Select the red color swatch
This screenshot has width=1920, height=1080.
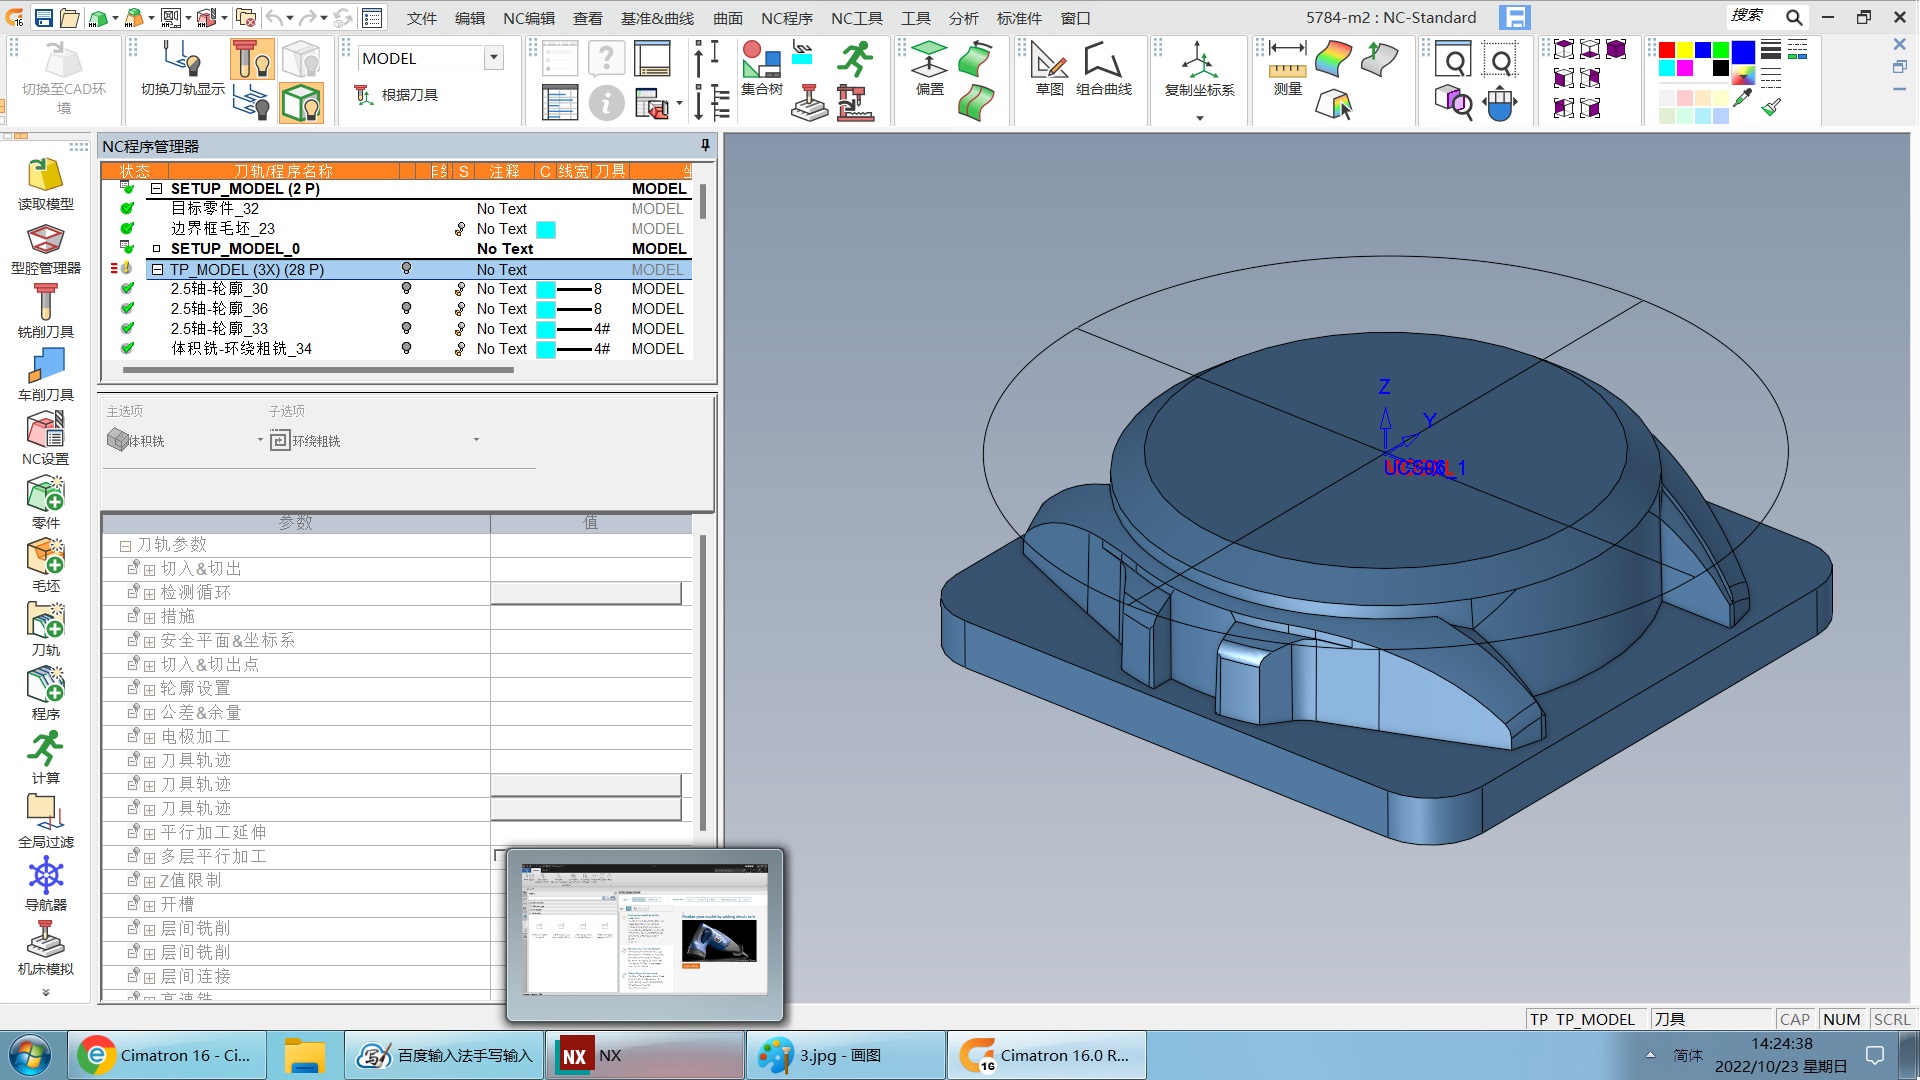click(1667, 50)
